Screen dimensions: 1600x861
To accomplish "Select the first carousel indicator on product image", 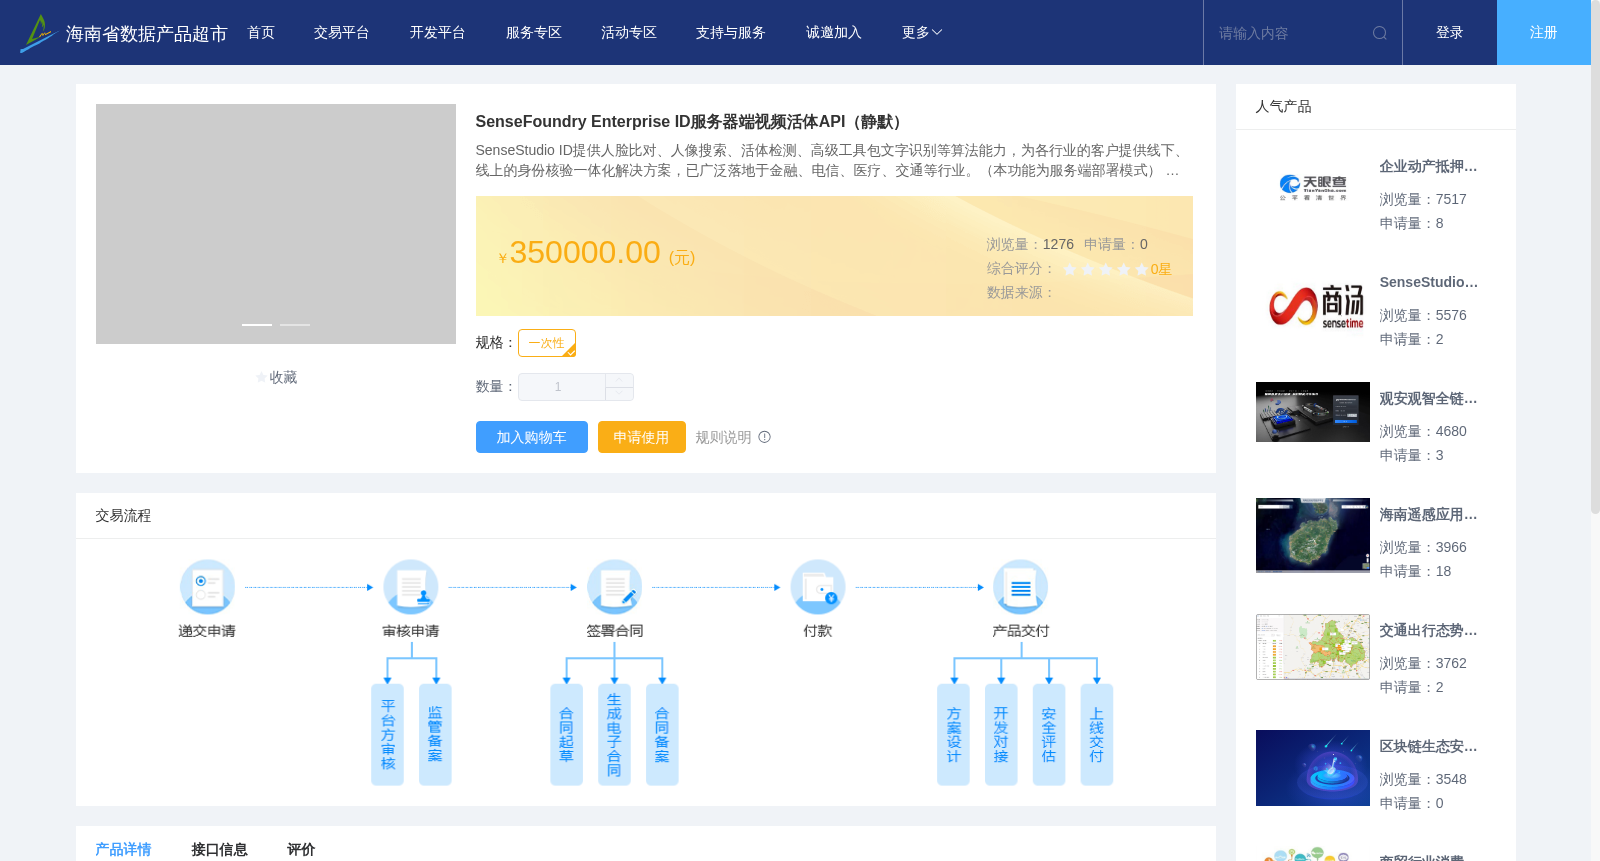I will click(x=257, y=325).
